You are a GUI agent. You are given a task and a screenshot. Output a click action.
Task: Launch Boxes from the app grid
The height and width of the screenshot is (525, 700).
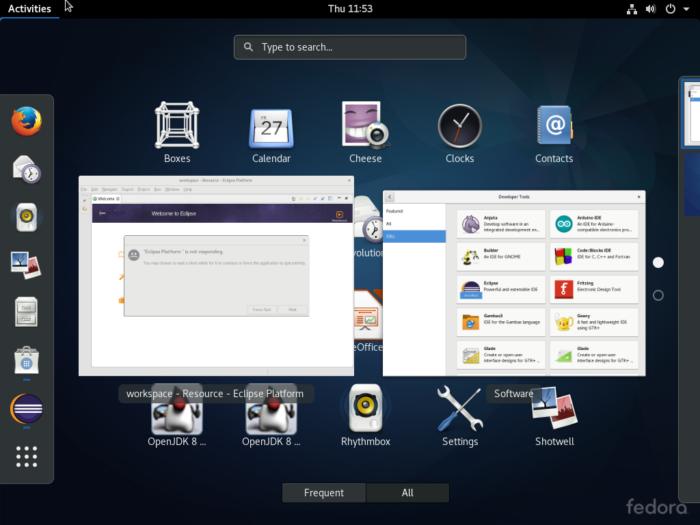click(177, 133)
